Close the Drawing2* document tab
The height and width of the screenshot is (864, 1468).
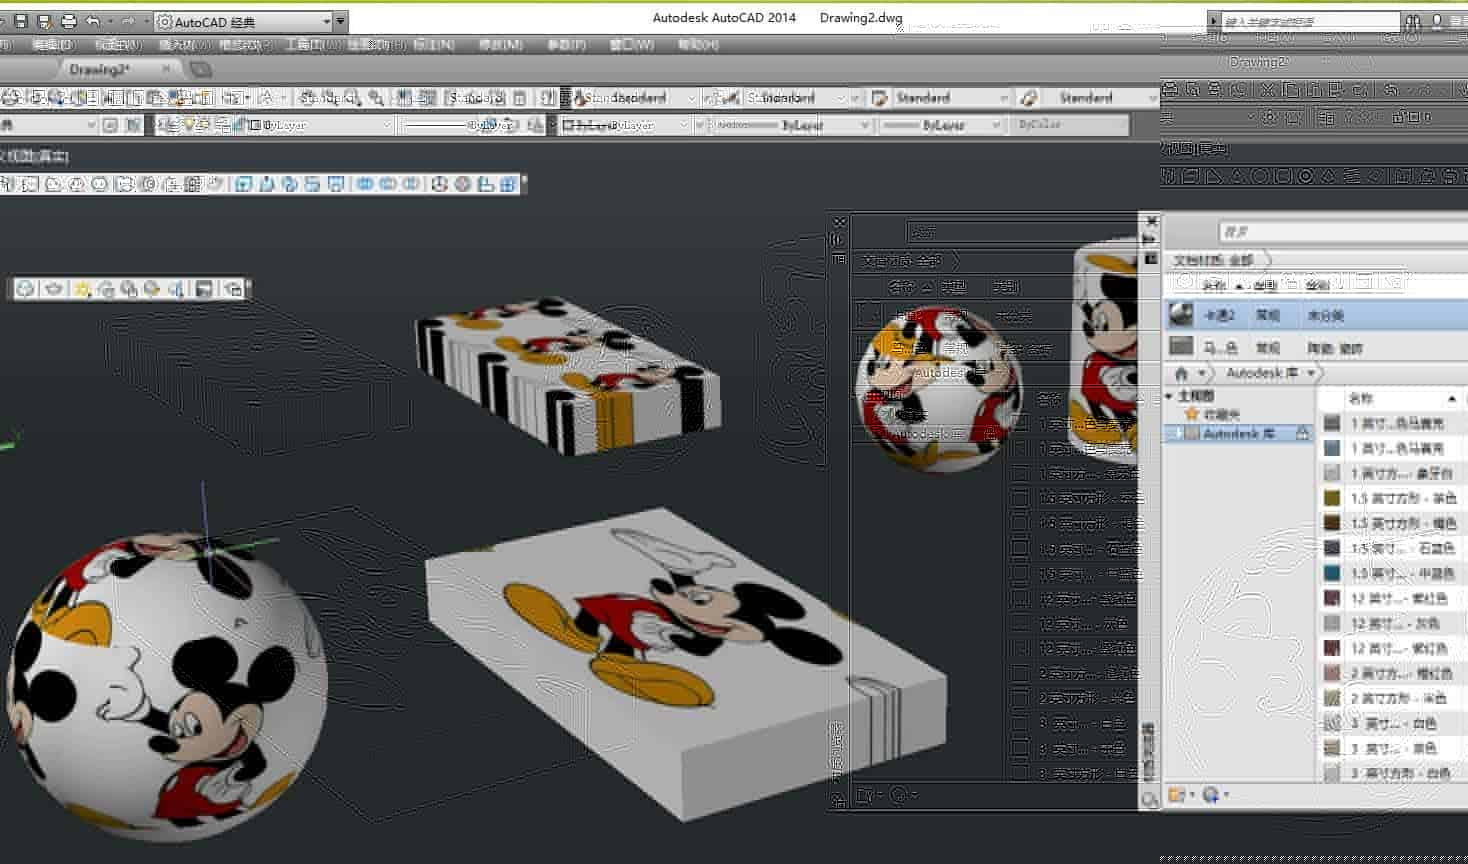pos(166,69)
